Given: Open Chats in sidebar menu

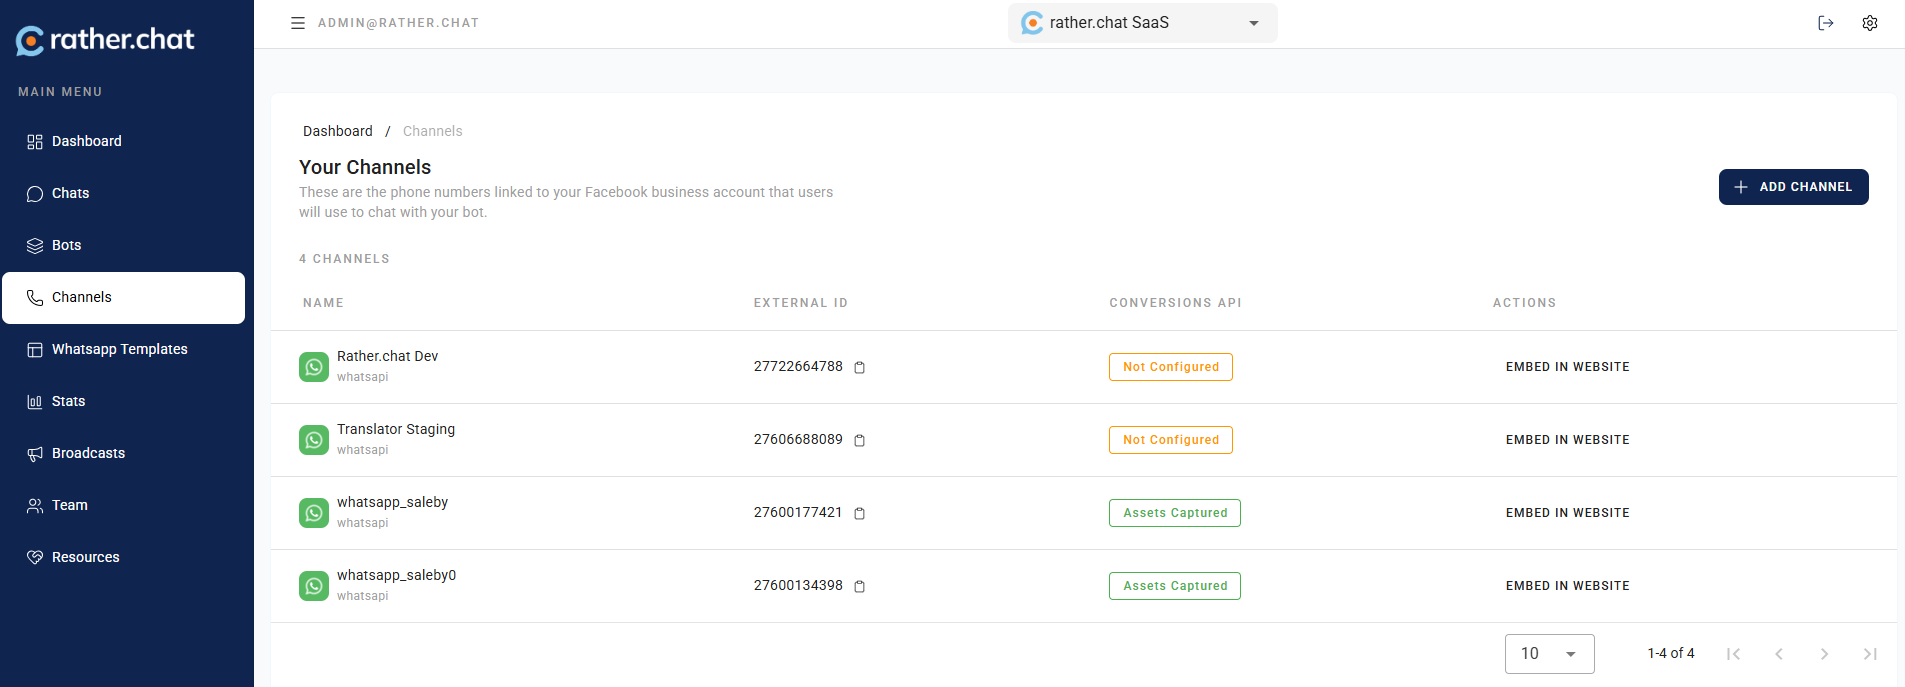Looking at the screenshot, I should (124, 193).
